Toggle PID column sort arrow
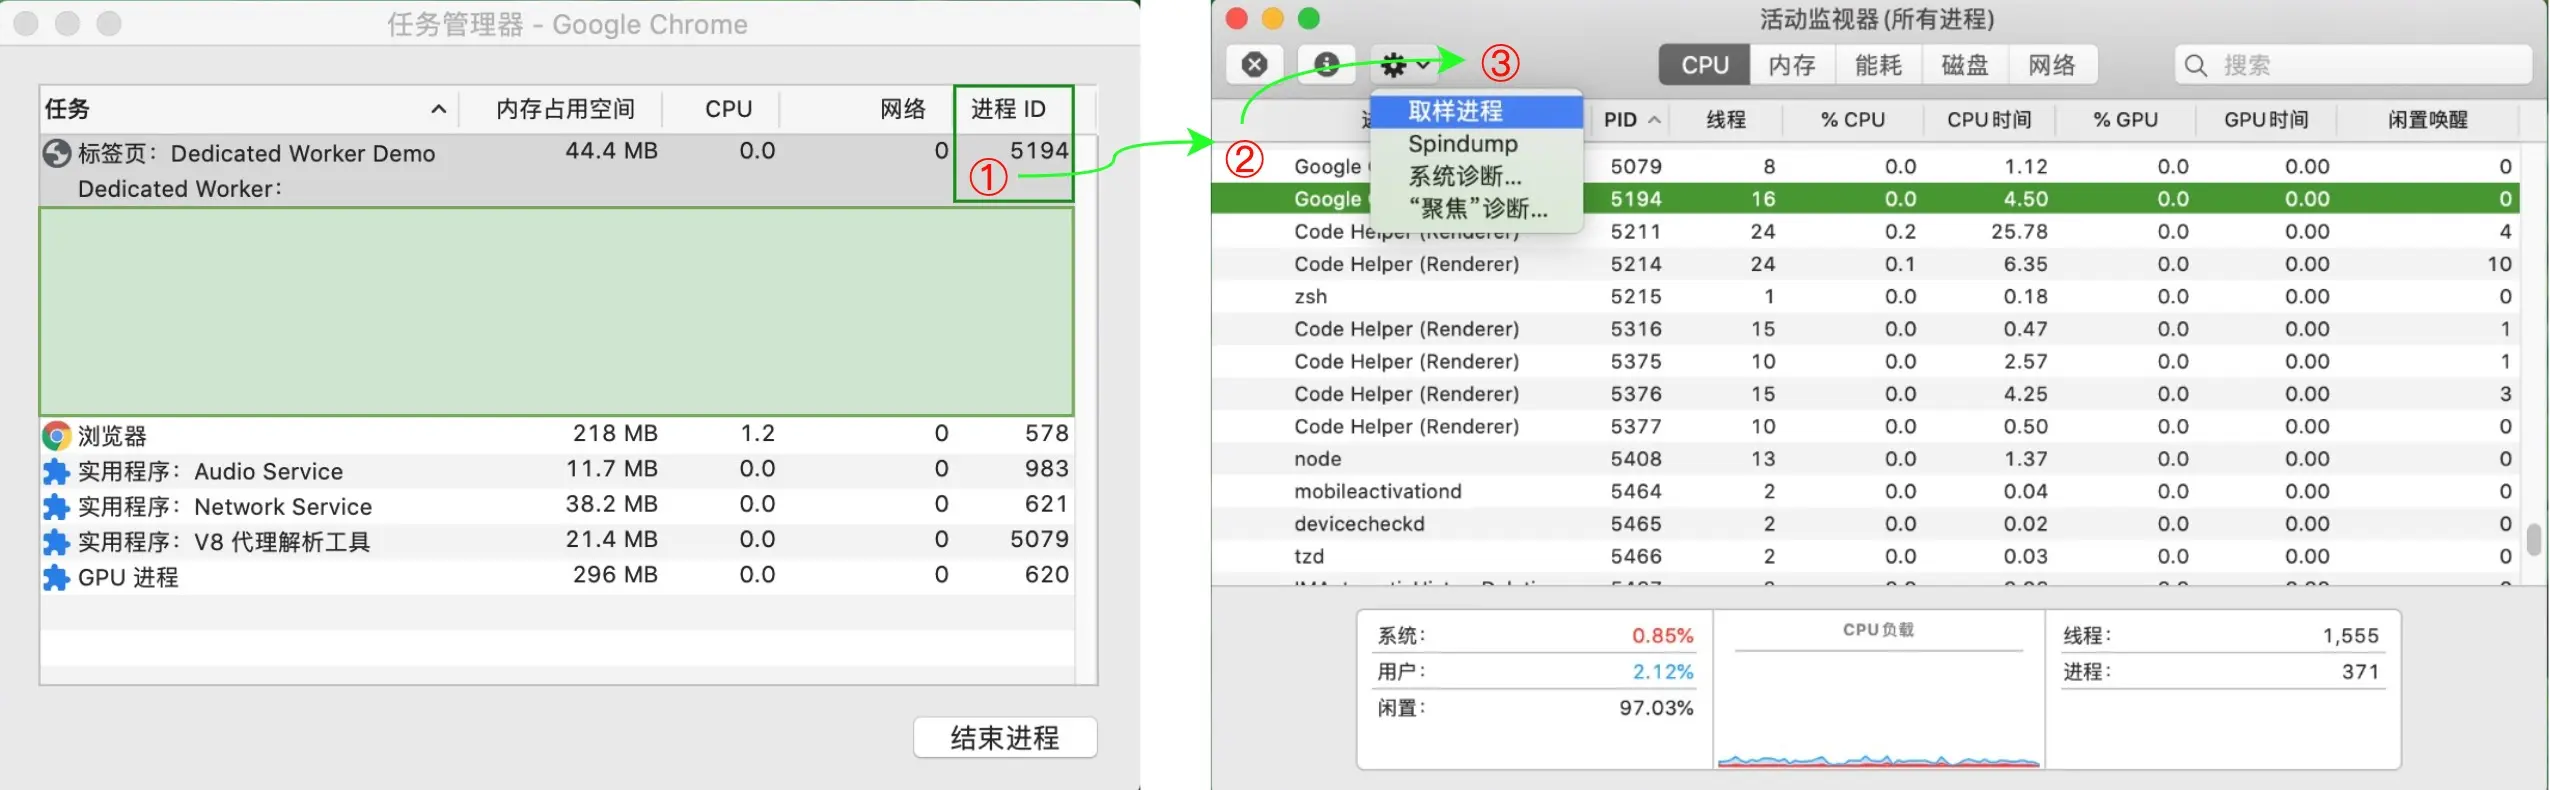The image size is (2550, 790). [x=1655, y=119]
